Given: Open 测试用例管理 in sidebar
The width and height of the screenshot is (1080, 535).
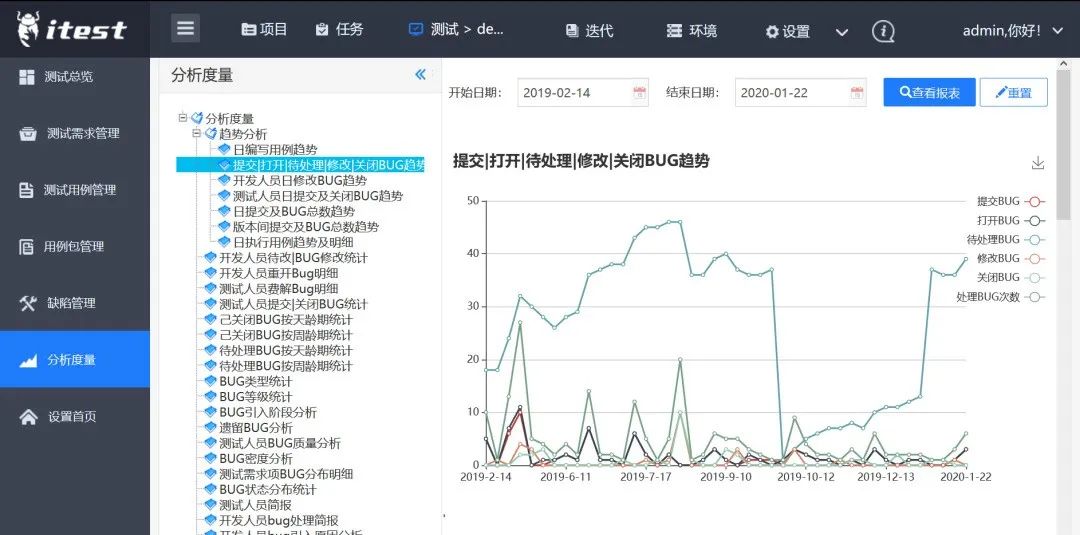Looking at the screenshot, I should point(74,190).
